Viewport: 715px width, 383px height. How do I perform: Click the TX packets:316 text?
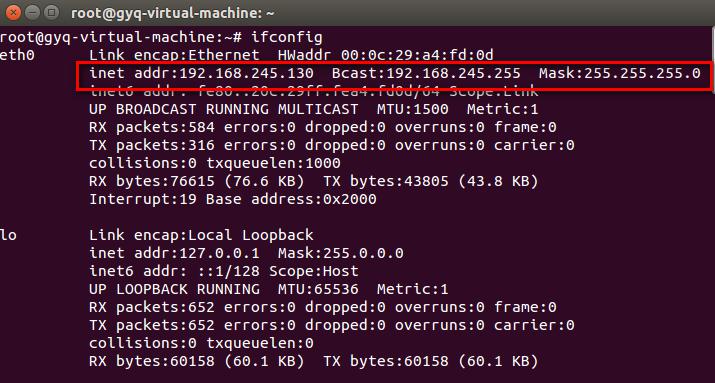[x=152, y=146]
